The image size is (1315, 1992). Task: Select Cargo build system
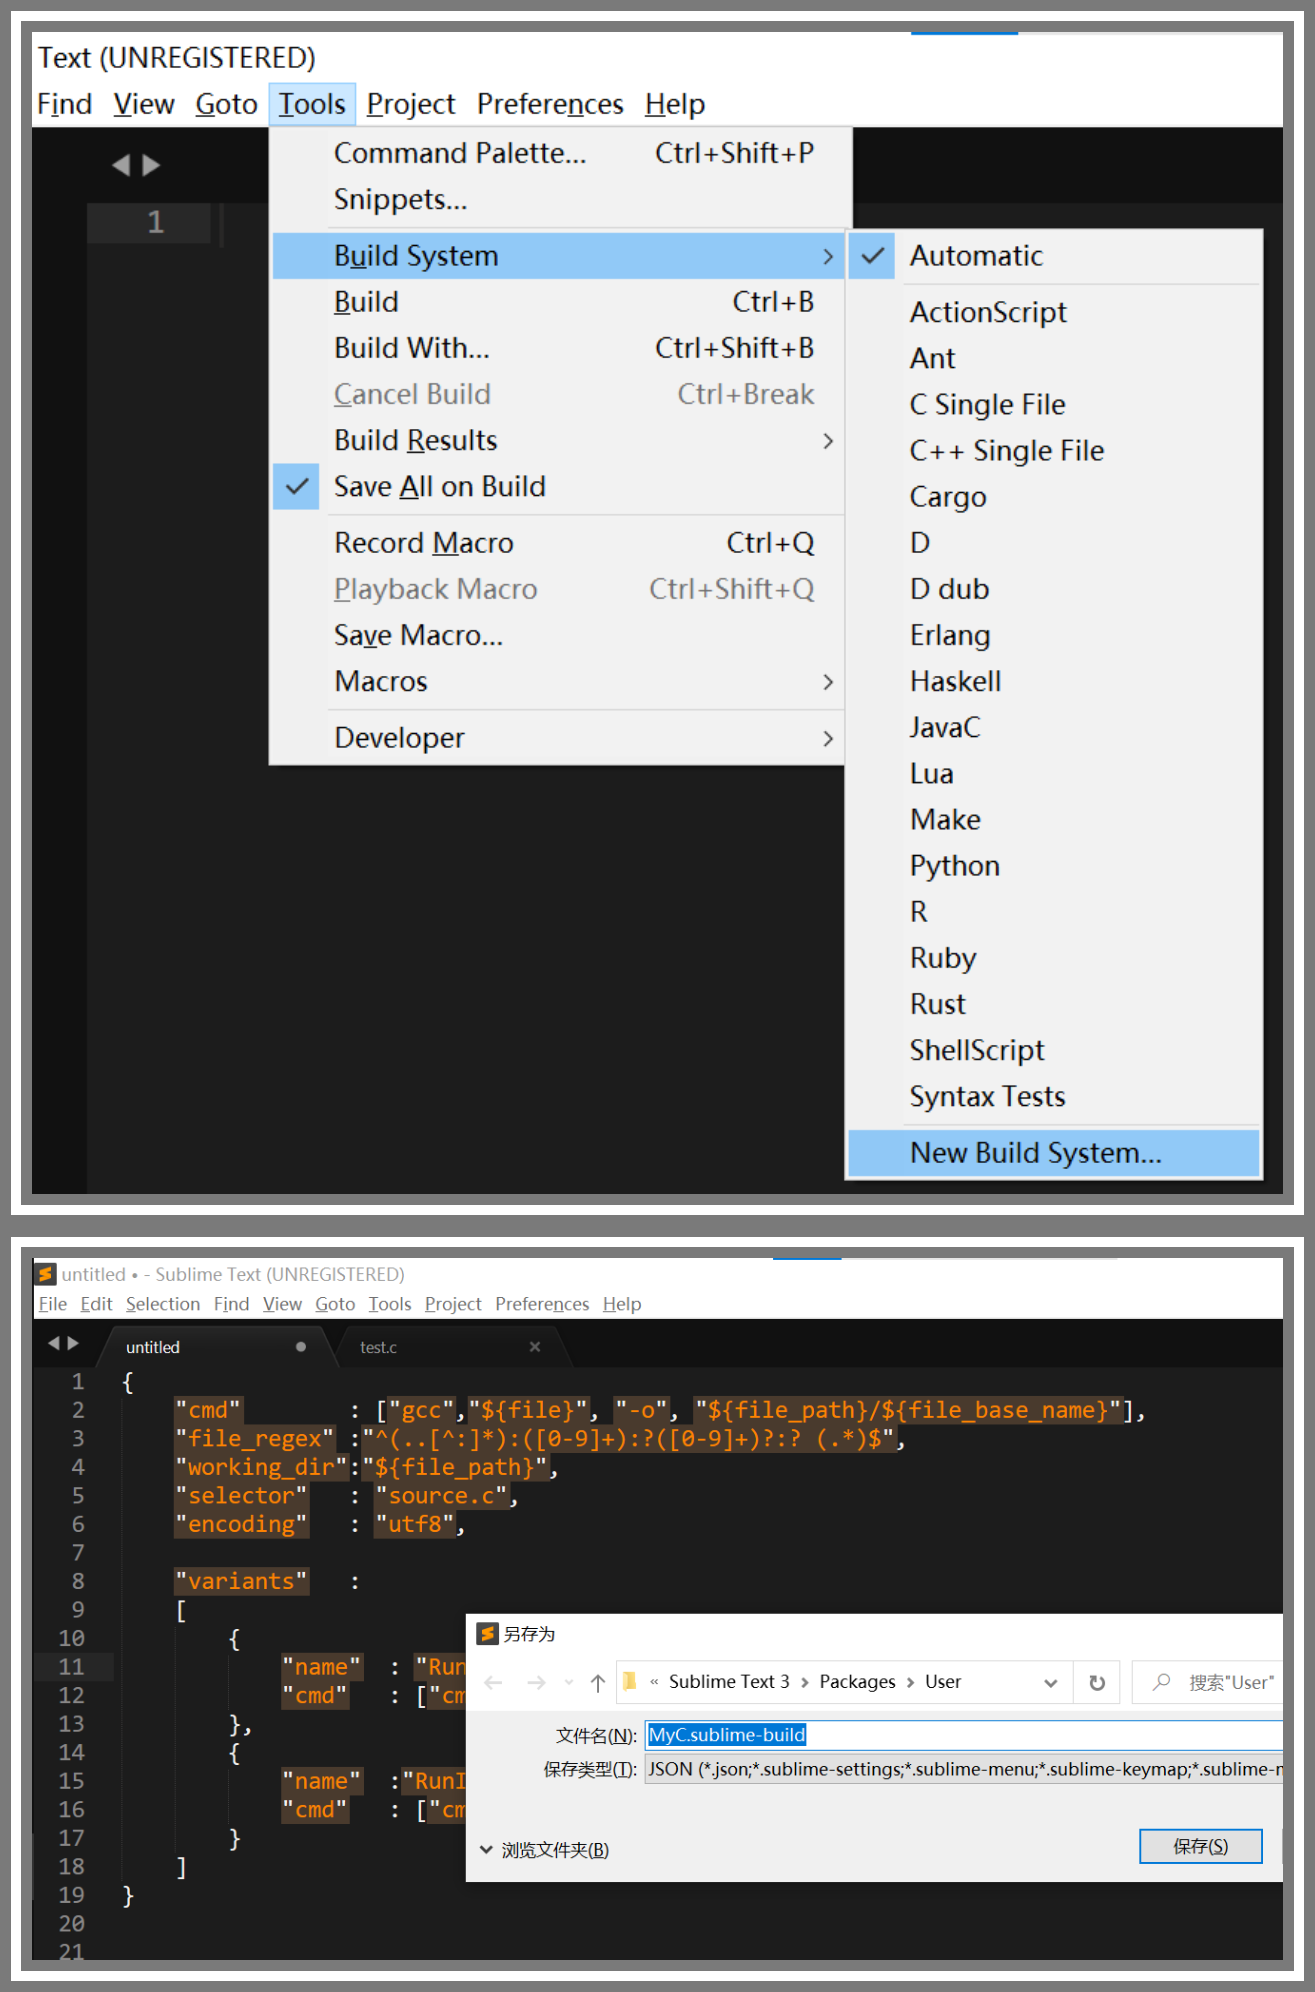click(1053, 497)
